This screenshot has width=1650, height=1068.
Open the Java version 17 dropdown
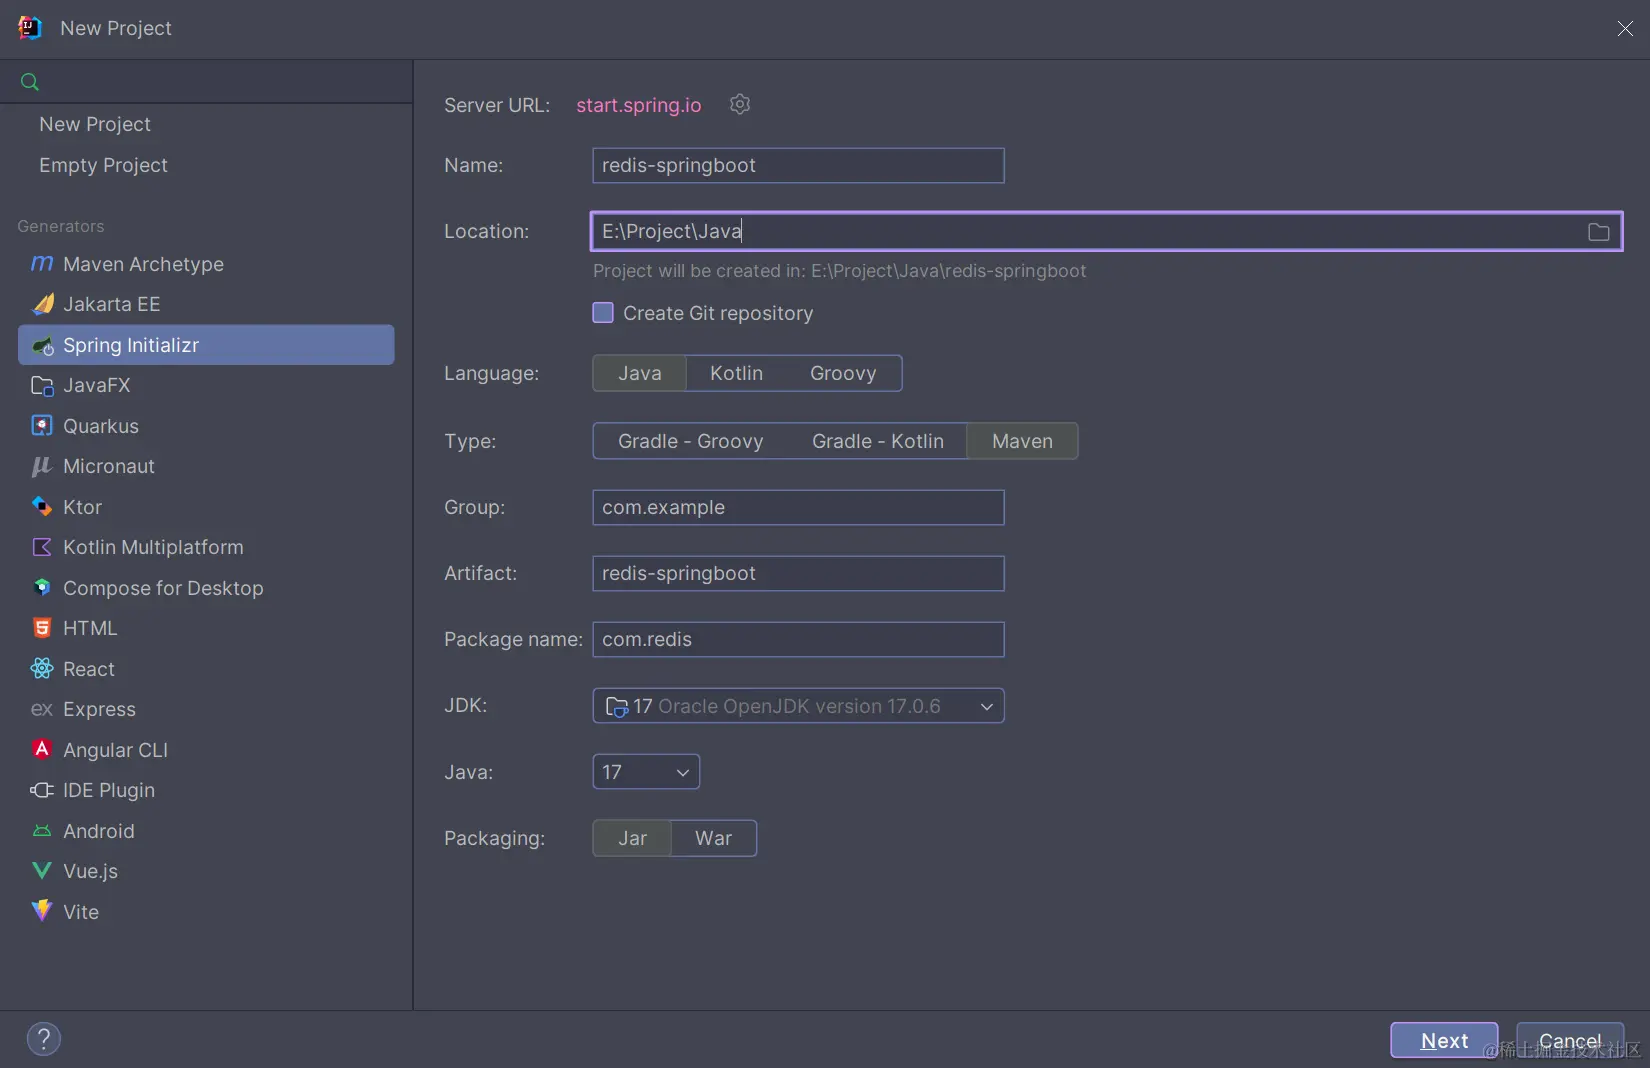(x=646, y=772)
